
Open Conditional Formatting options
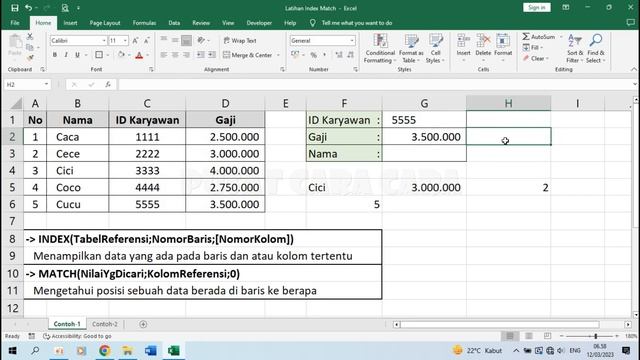pyautogui.click(x=380, y=49)
